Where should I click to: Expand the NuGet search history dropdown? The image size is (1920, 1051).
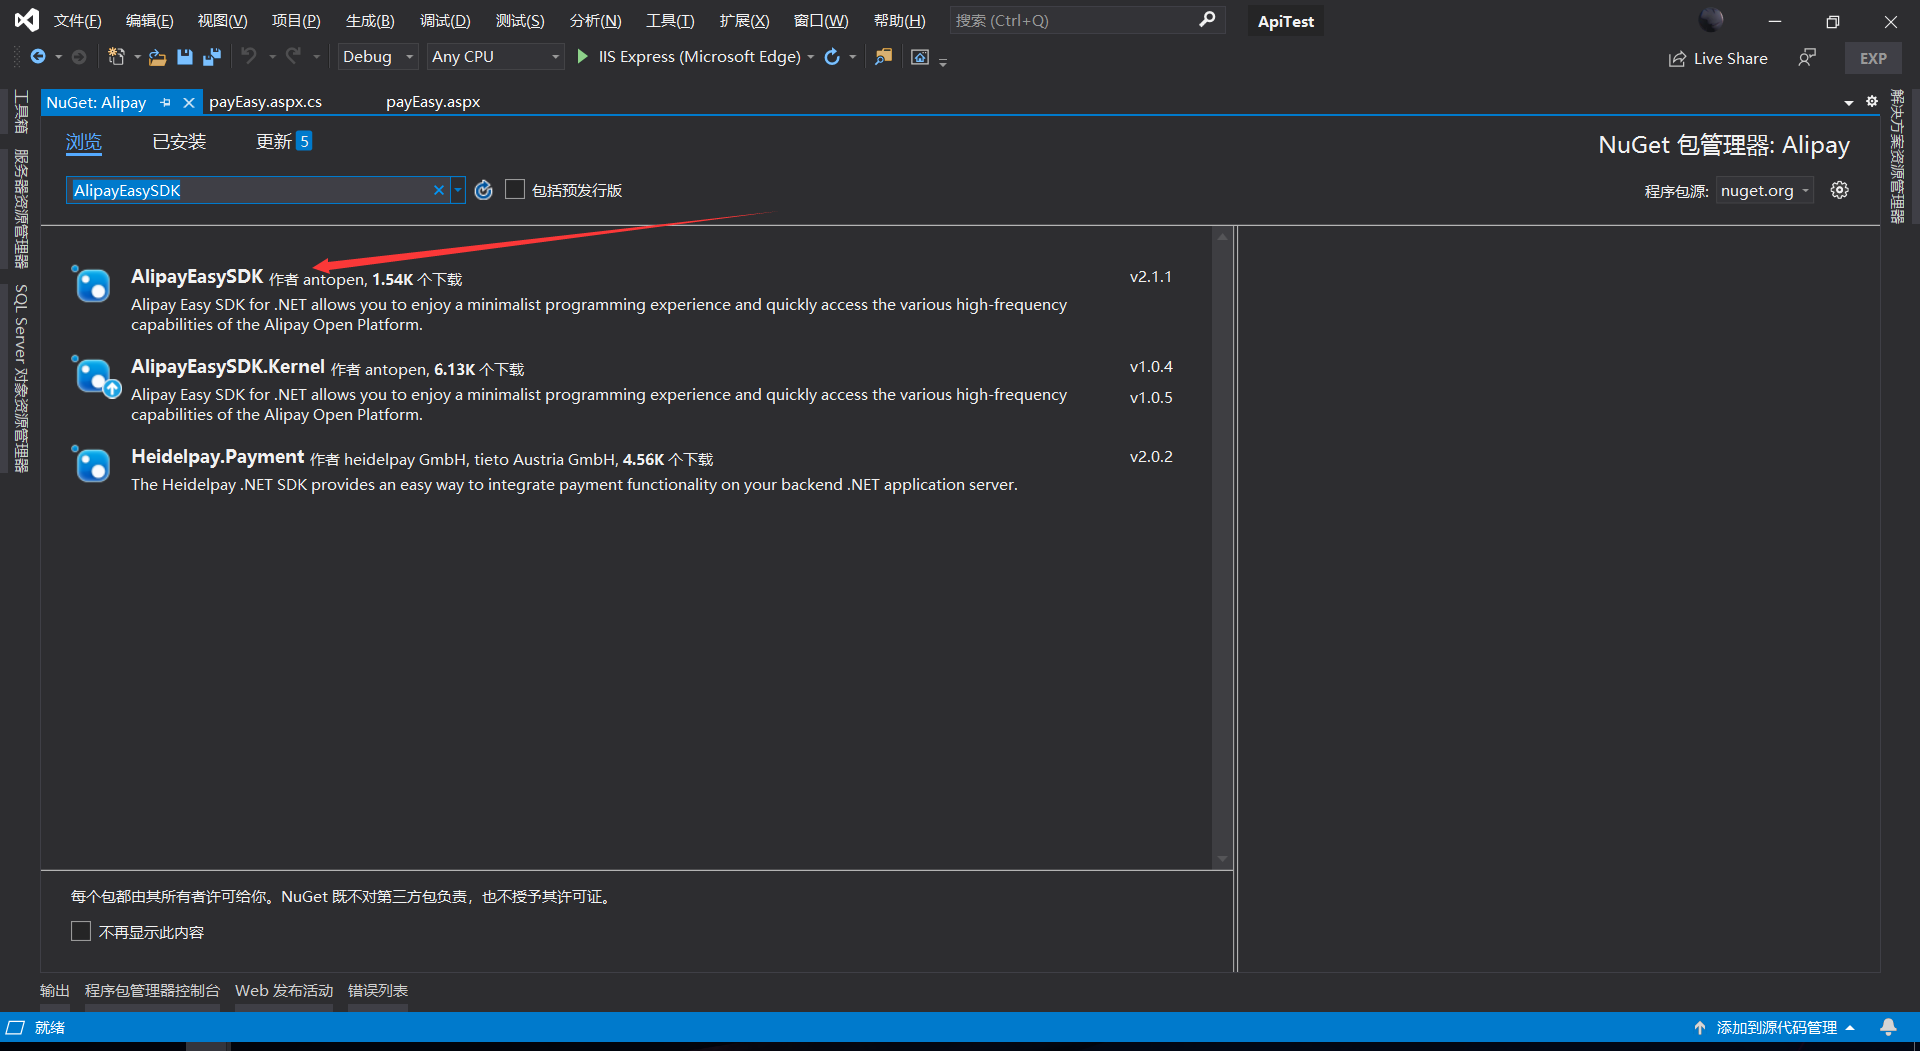tap(458, 190)
